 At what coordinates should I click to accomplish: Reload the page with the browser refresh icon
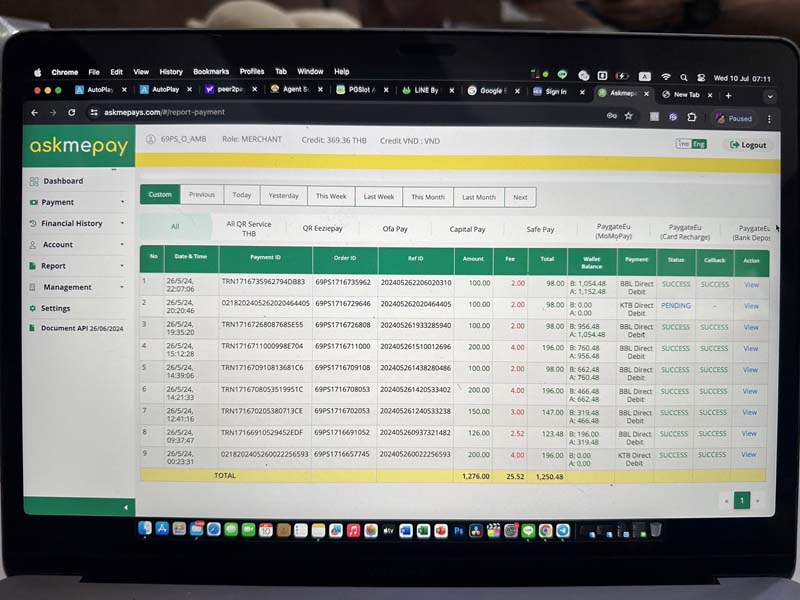point(71,113)
